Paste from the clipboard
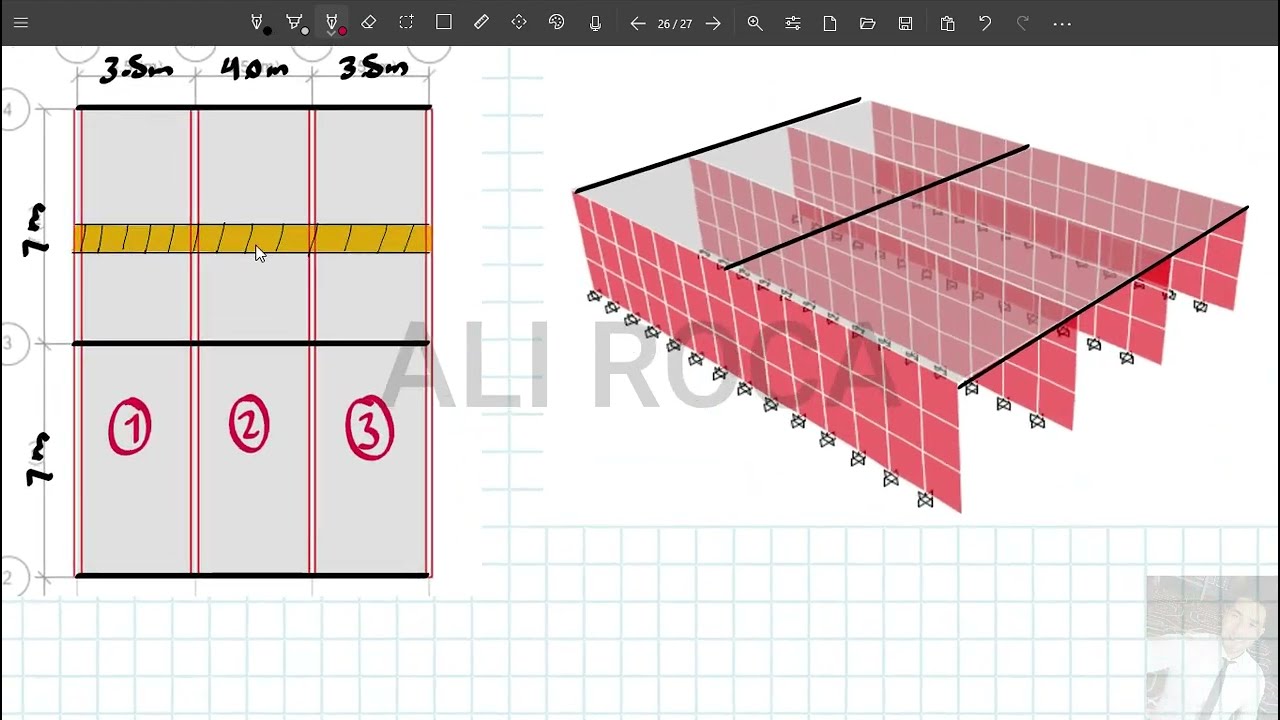The height and width of the screenshot is (720, 1280). [x=947, y=23]
